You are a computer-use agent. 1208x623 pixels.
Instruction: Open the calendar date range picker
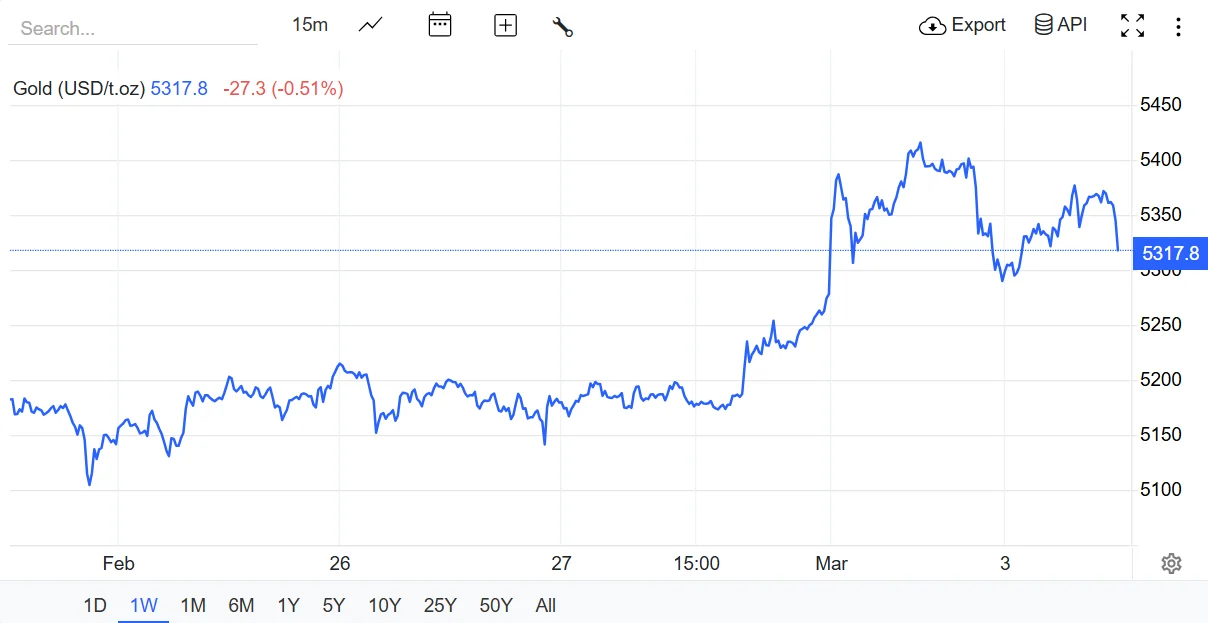(x=440, y=25)
